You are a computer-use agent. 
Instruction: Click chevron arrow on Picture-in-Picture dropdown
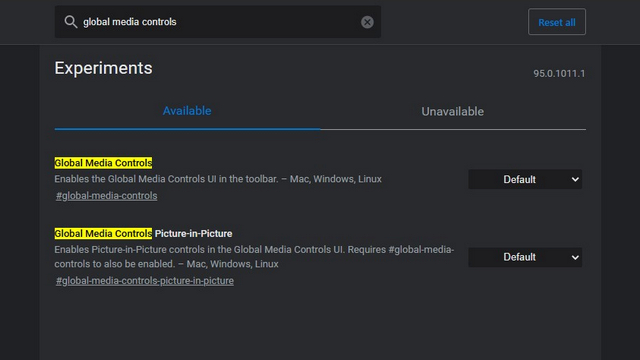coord(575,257)
